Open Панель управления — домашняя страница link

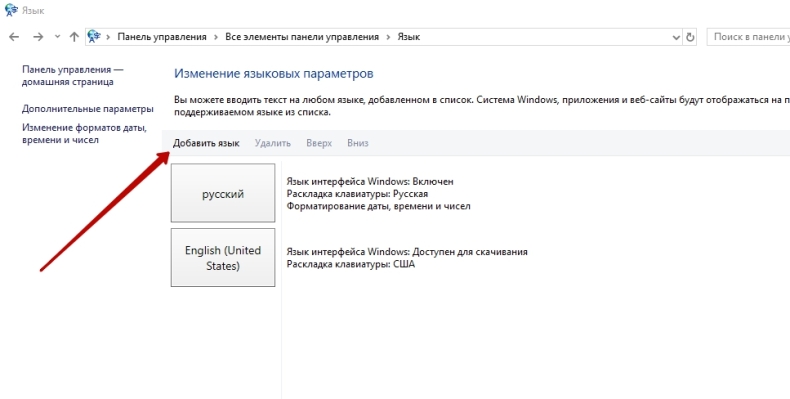tap(73, 76)
